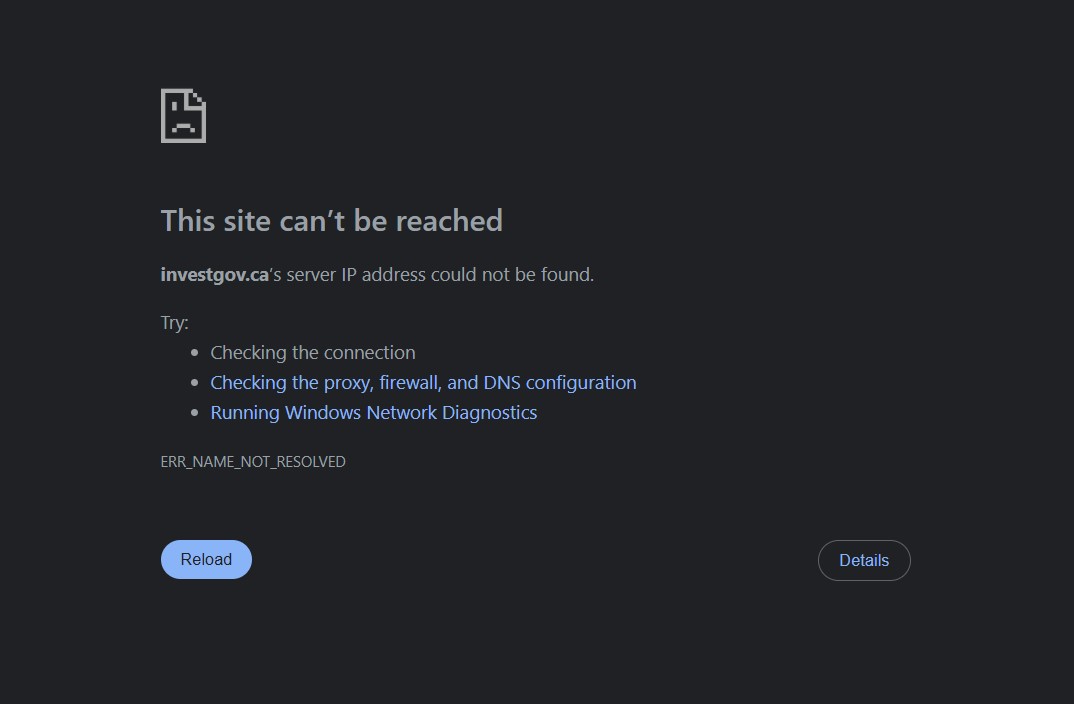Click the "Checking the connection" suggestion text
The image size is (1074, 704).
point(313,352)
